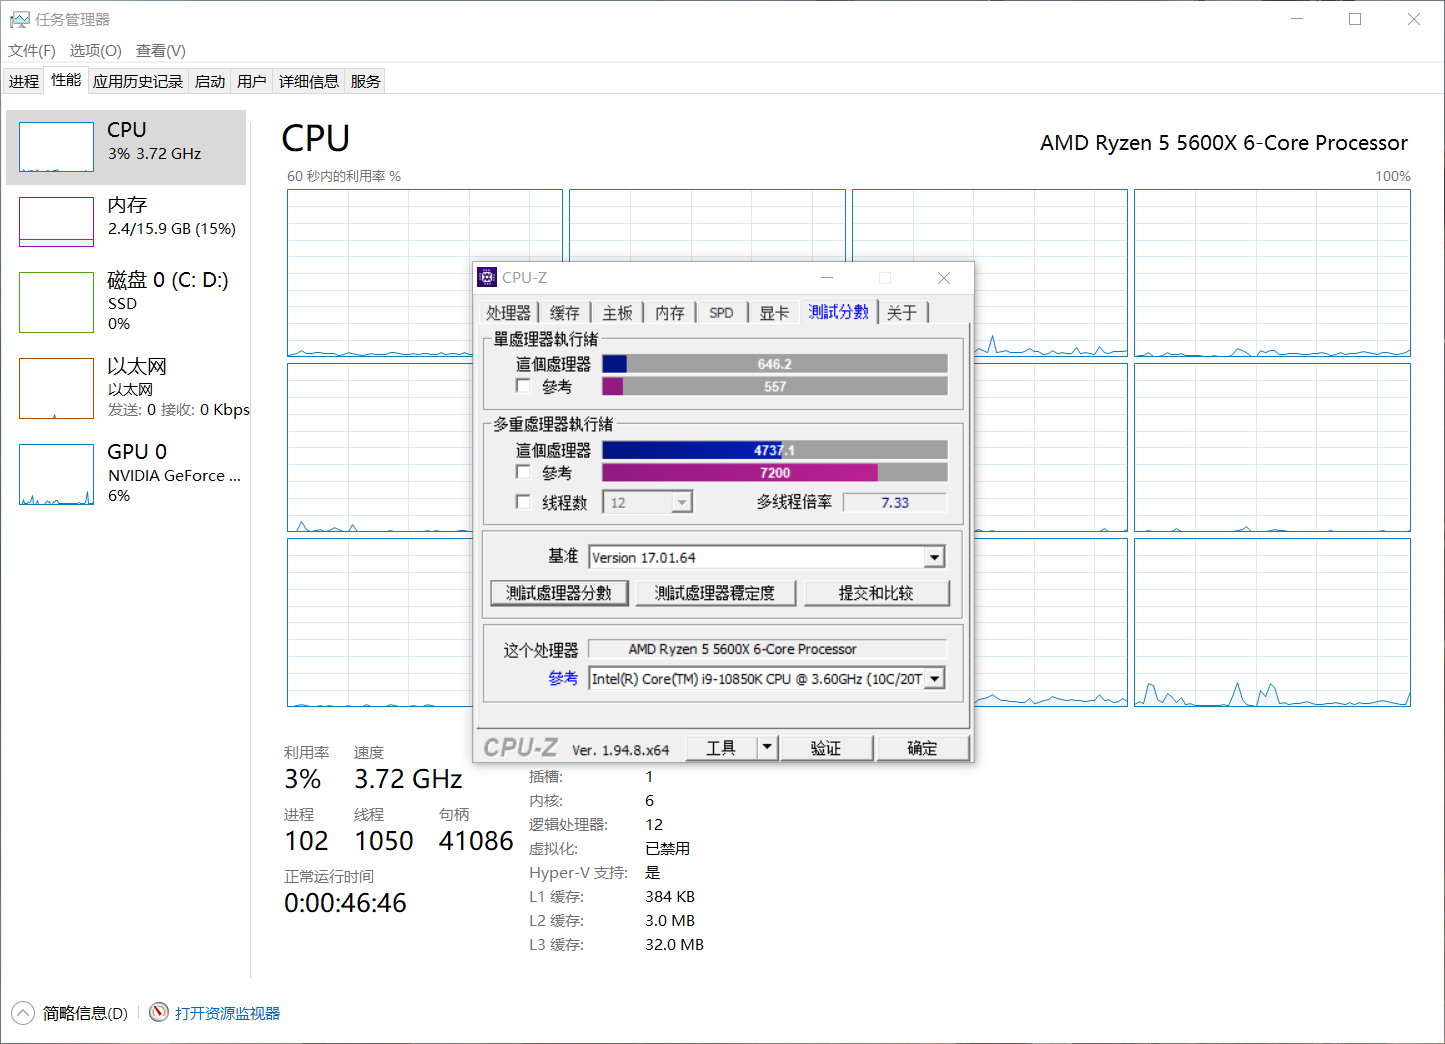Click the resource monitor icon at the bottom
The image size is (1445, 1044).
coord(158,1013)
